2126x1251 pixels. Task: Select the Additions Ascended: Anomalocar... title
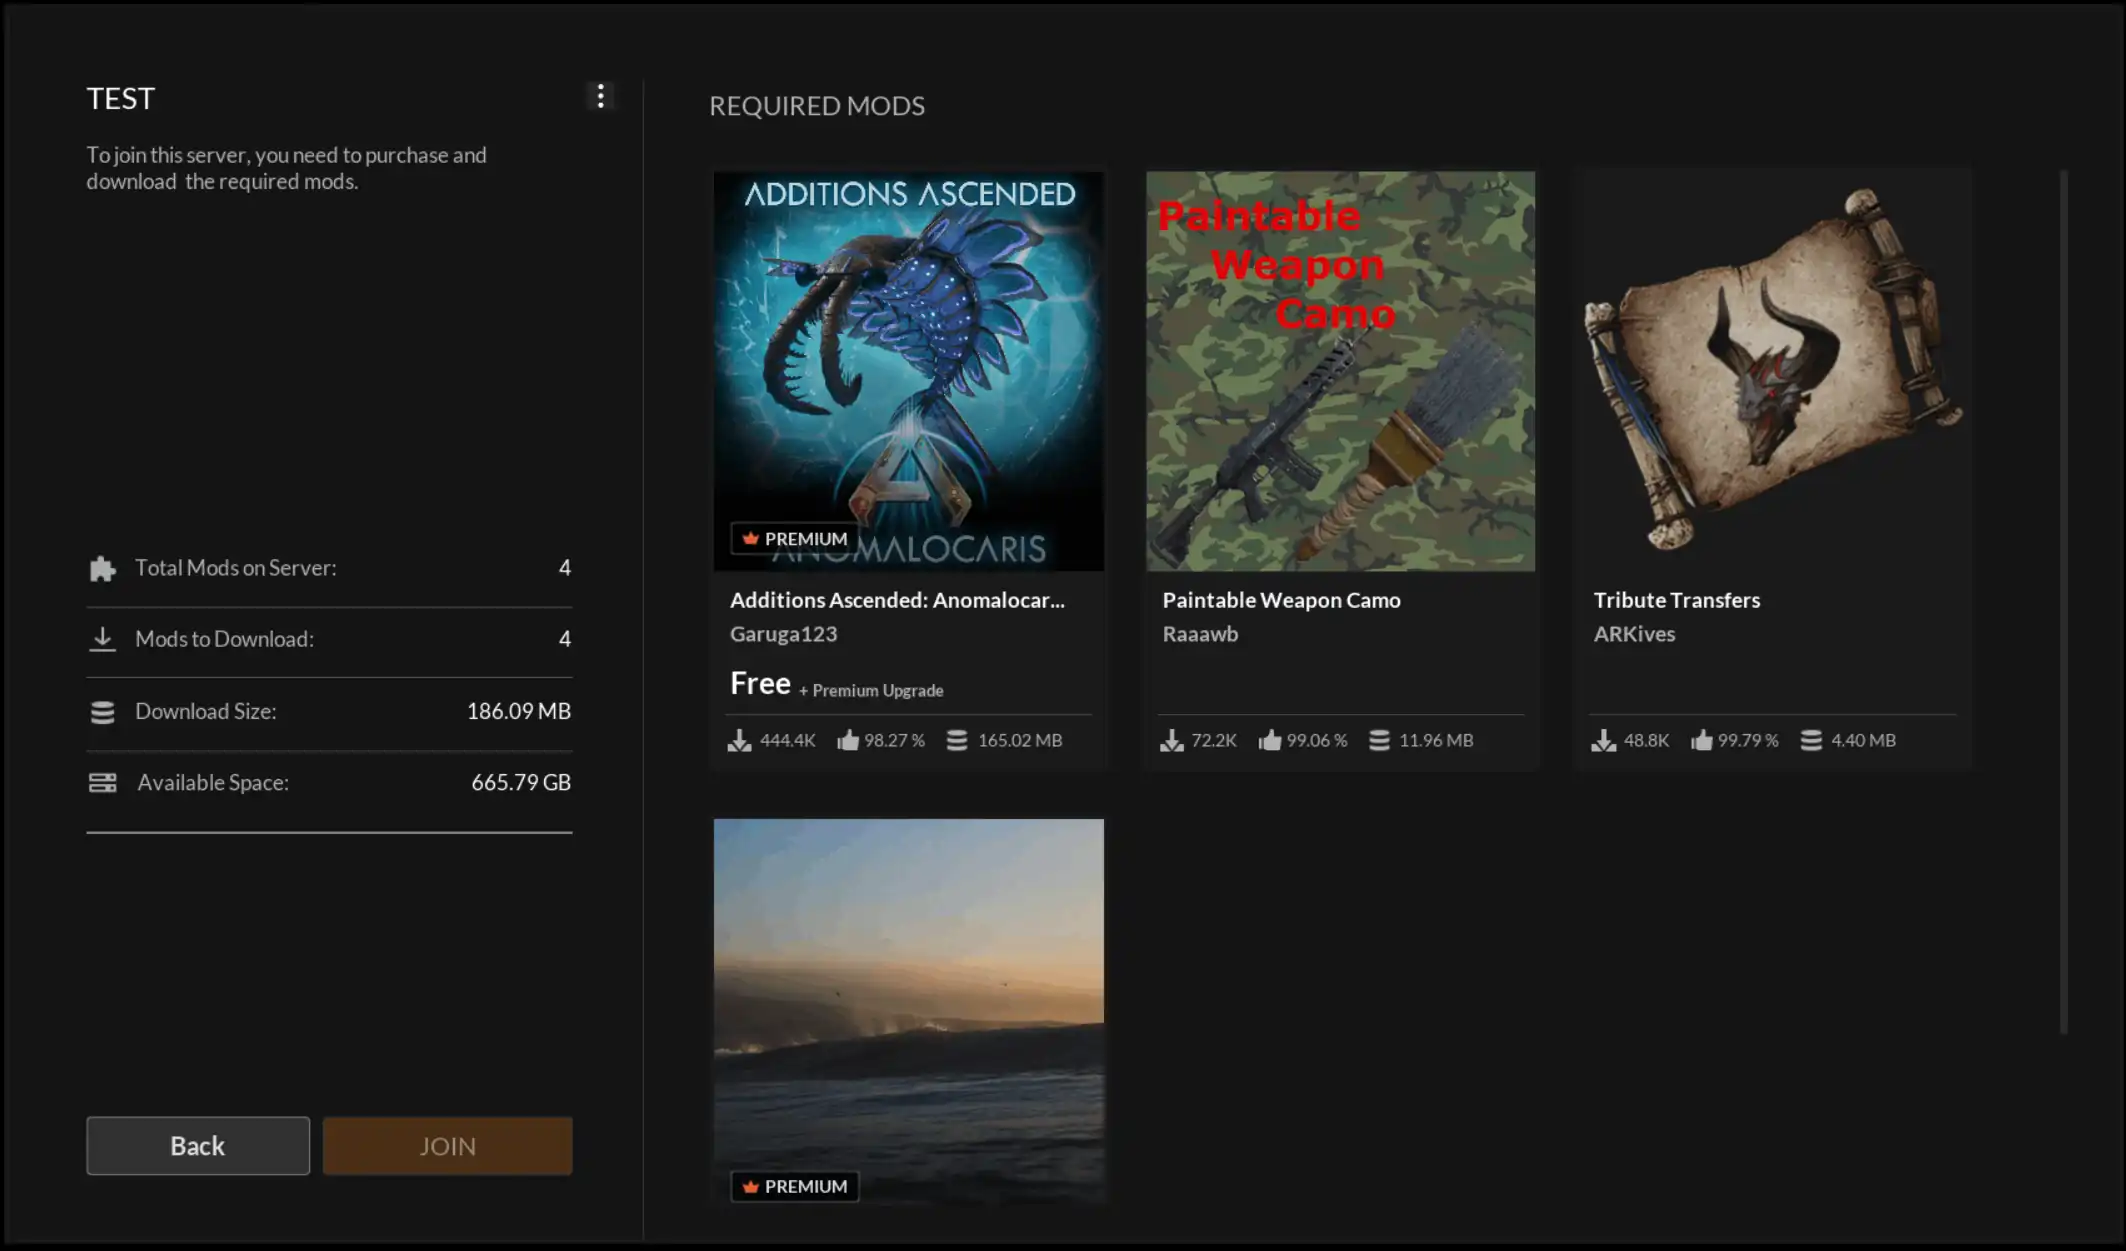coord(897,600)
